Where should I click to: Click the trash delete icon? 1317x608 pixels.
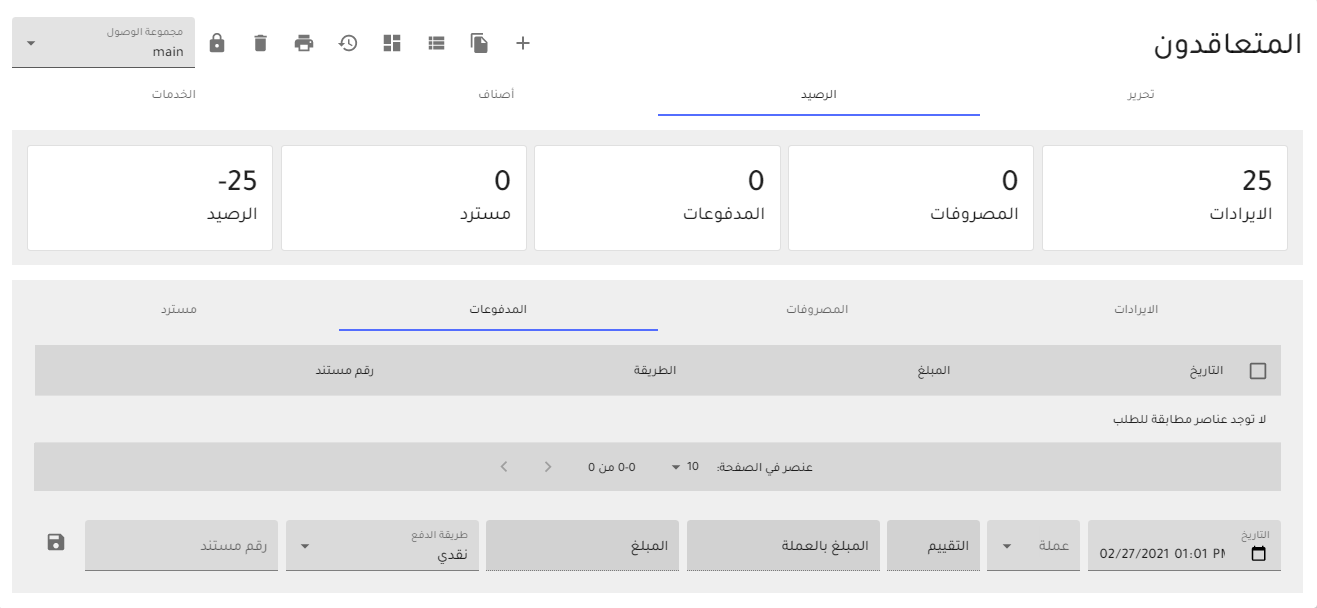click(x=260, y=43)
